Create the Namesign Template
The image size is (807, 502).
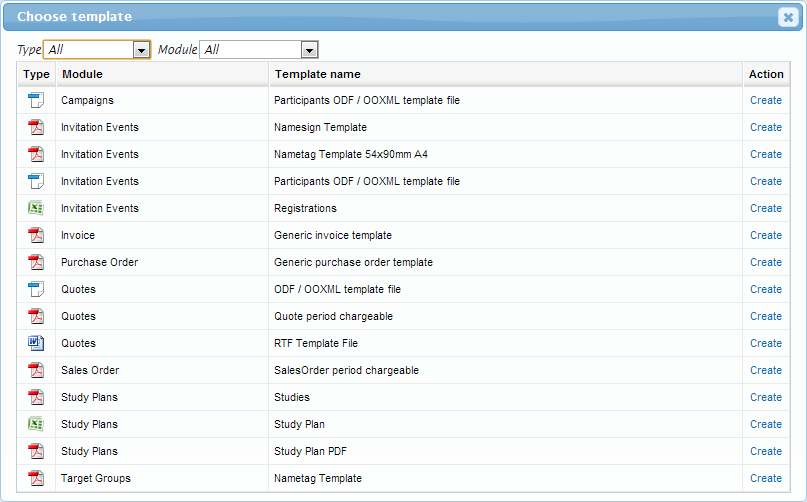click(766, 127)
